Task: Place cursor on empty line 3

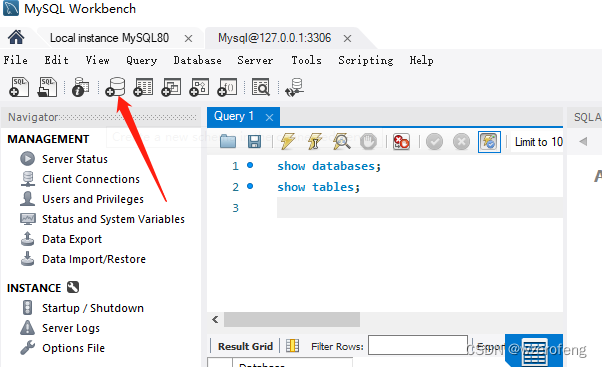Action: pyautogui.click(x=420, y=208)
